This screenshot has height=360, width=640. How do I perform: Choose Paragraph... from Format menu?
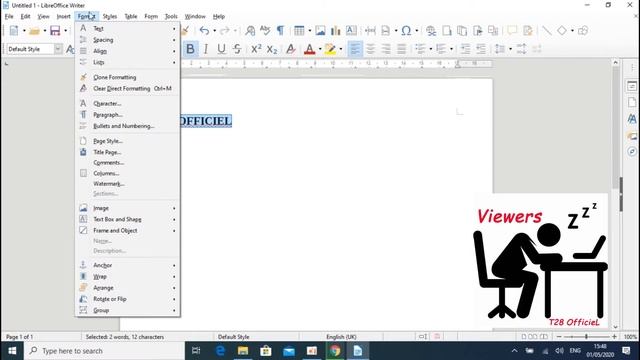click(x=128, y=115)
